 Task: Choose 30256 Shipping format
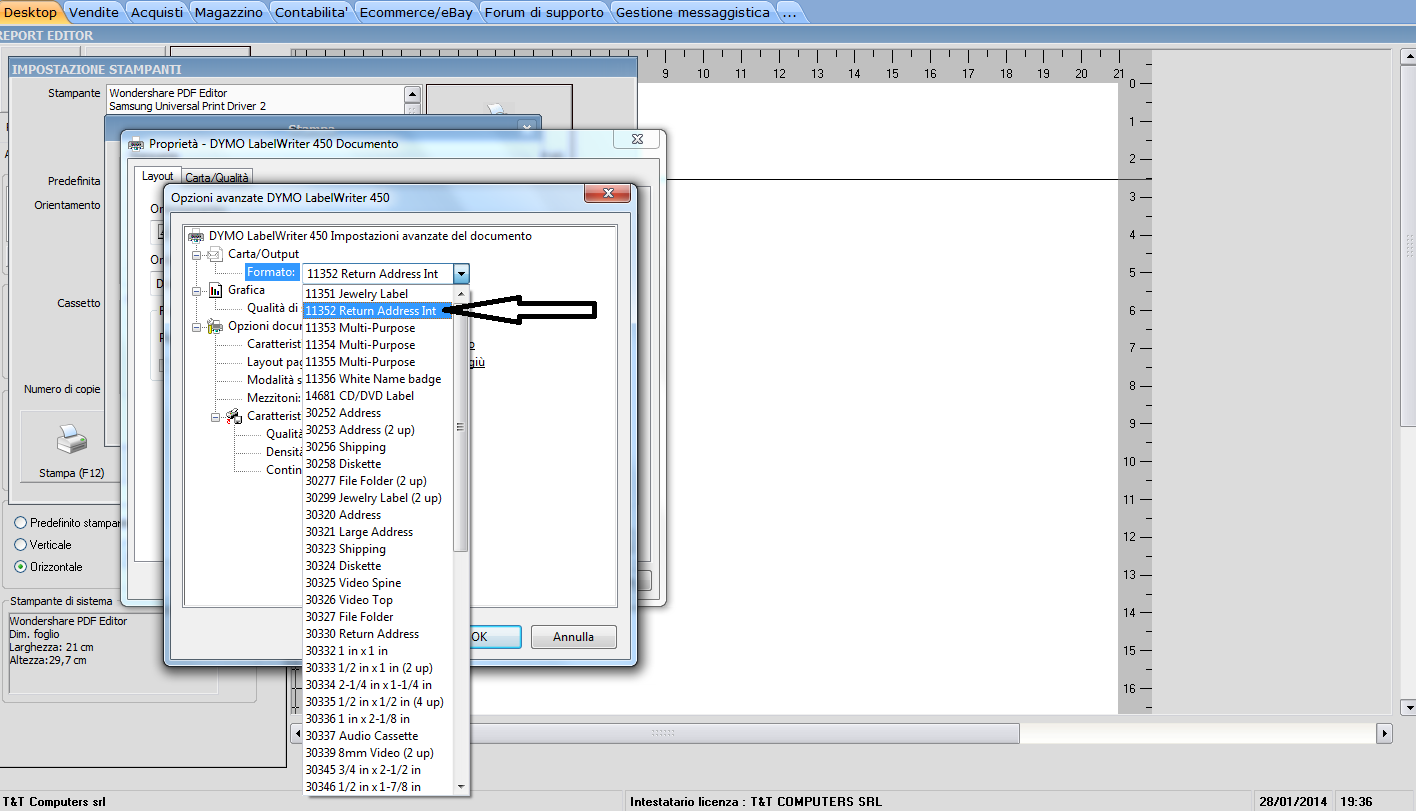coord(378,447)
